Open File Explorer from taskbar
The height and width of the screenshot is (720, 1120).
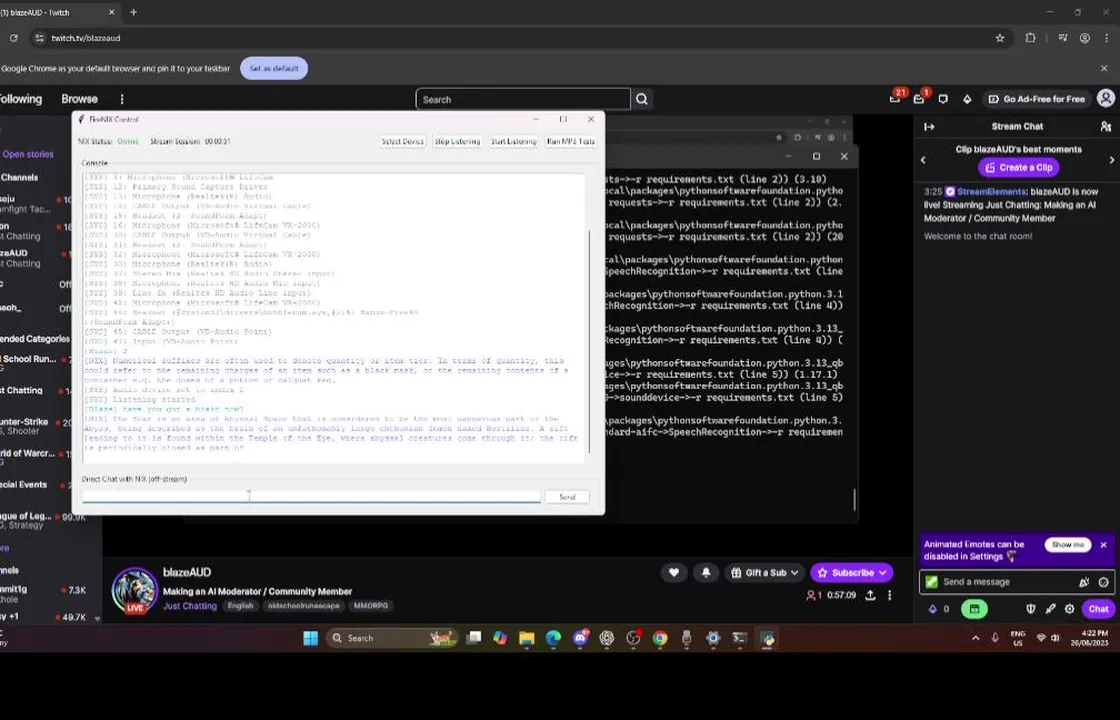click(526, 638)
